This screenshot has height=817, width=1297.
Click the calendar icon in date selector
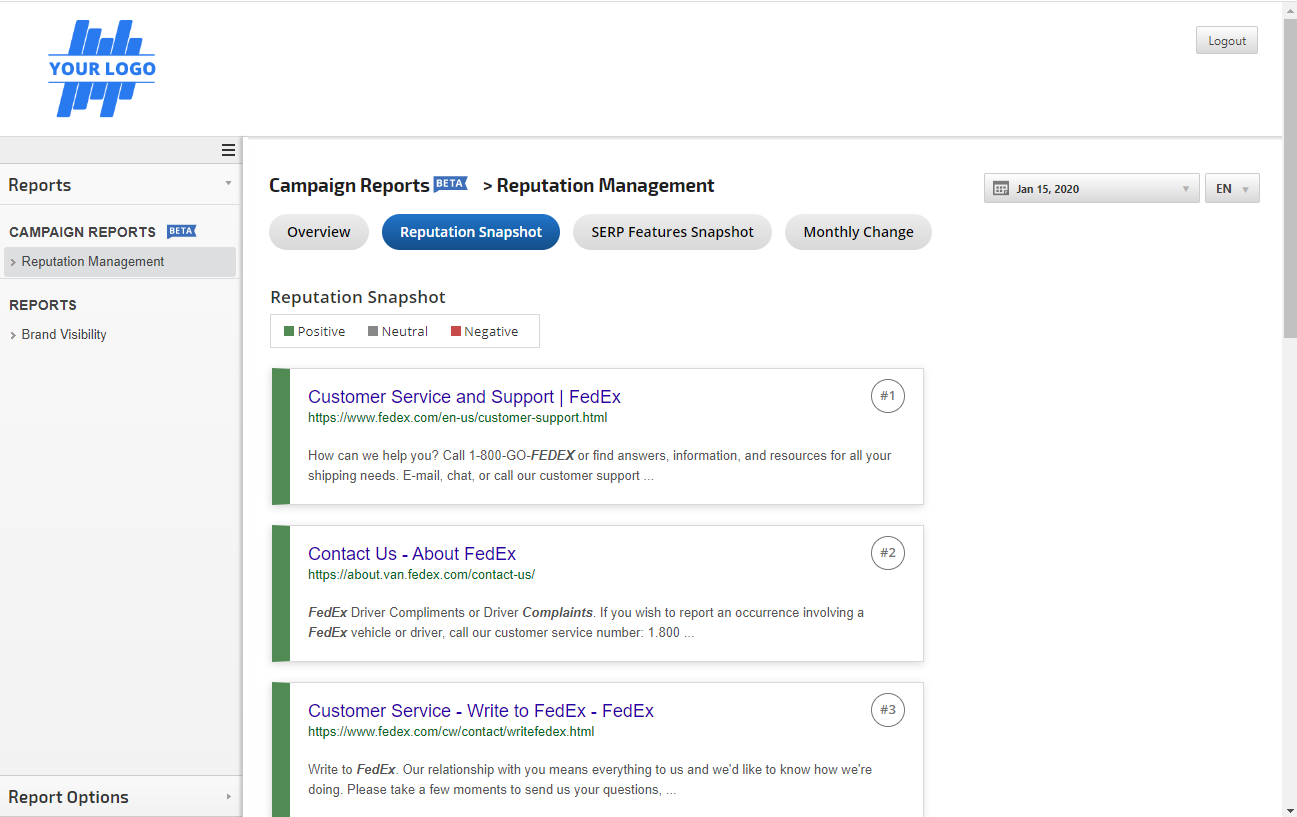1001,188
